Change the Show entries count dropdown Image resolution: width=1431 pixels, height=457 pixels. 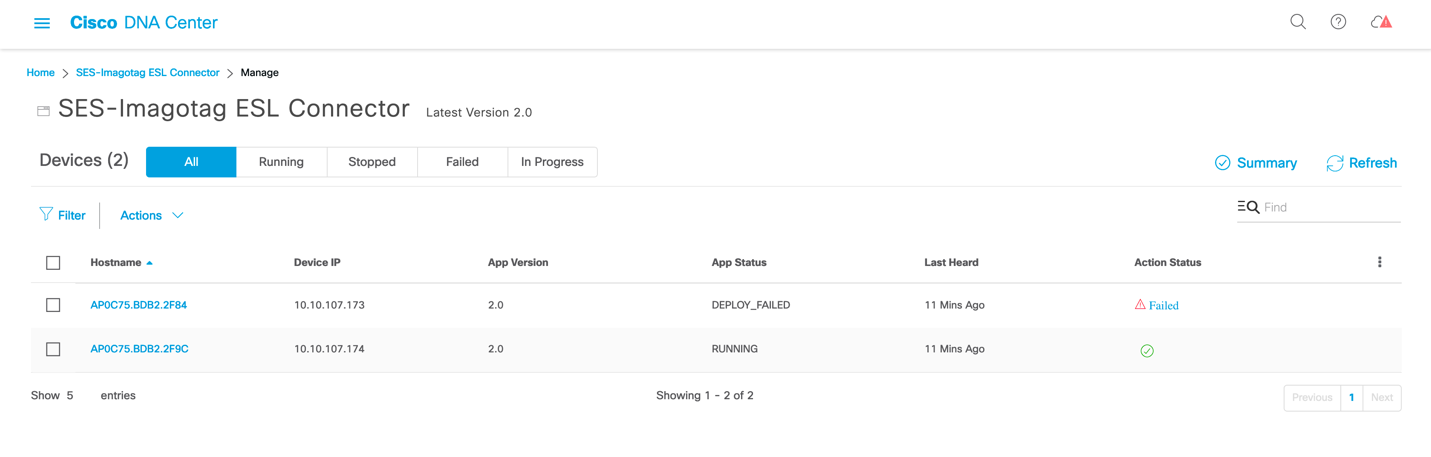click(x=71, y=396)
